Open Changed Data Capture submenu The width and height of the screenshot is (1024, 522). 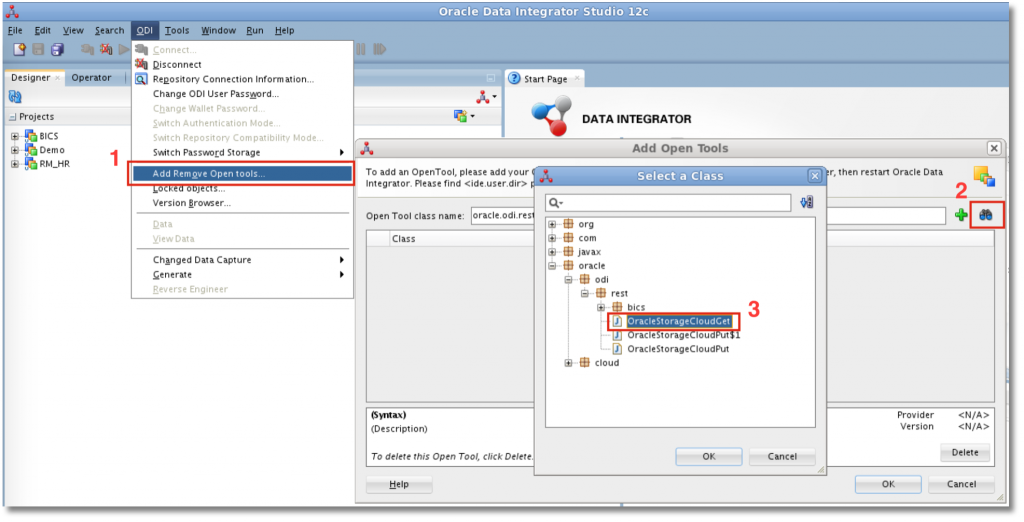pyautogui.click(x=242, y=259)
